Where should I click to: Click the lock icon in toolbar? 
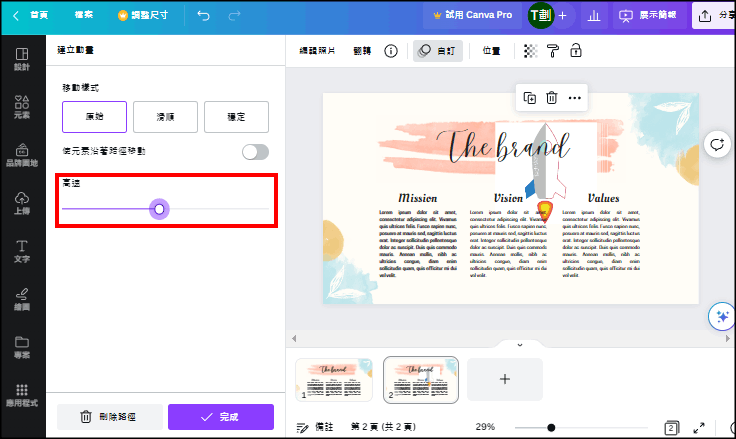tap(575, 51)
